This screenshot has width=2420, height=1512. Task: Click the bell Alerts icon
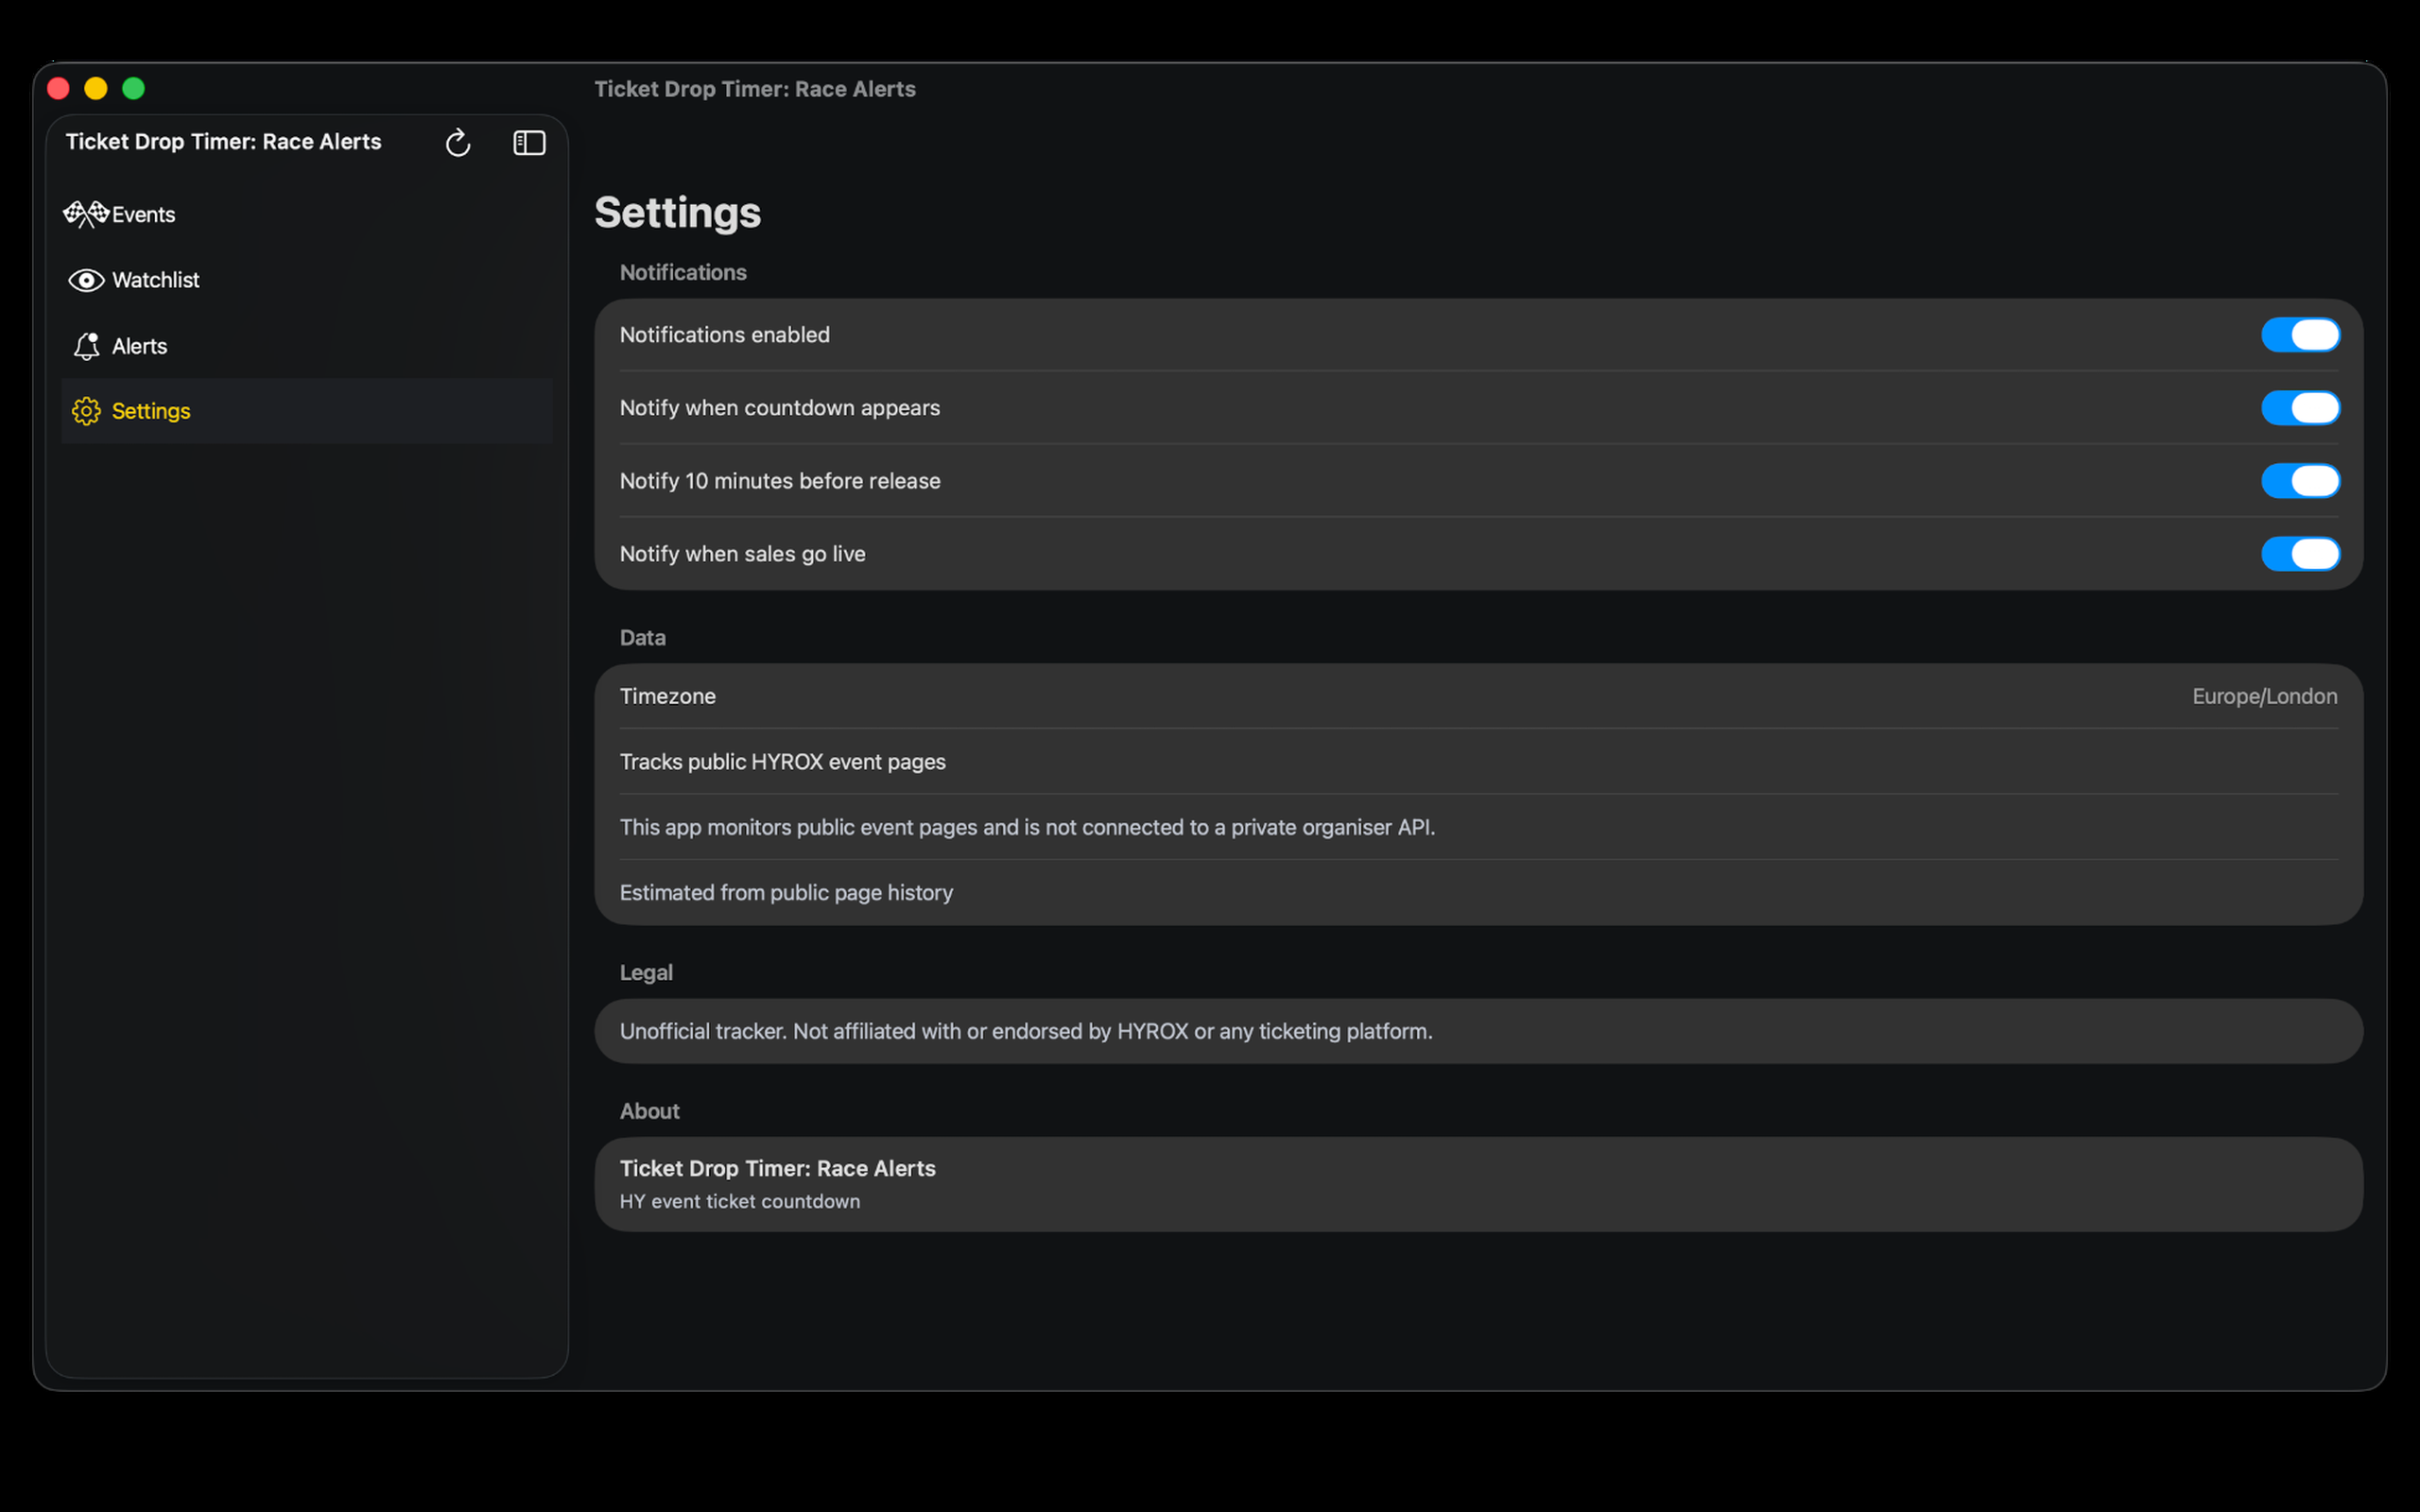click(86, 346)
